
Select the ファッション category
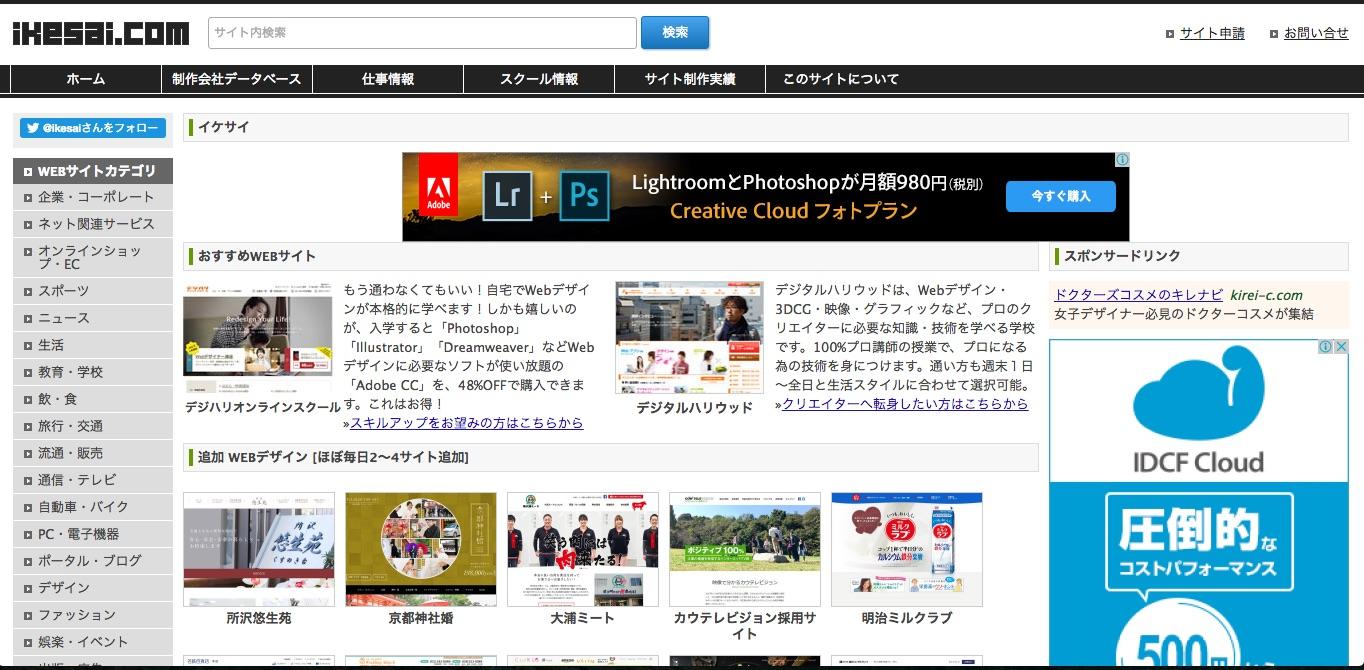click(x=93, y=615)
